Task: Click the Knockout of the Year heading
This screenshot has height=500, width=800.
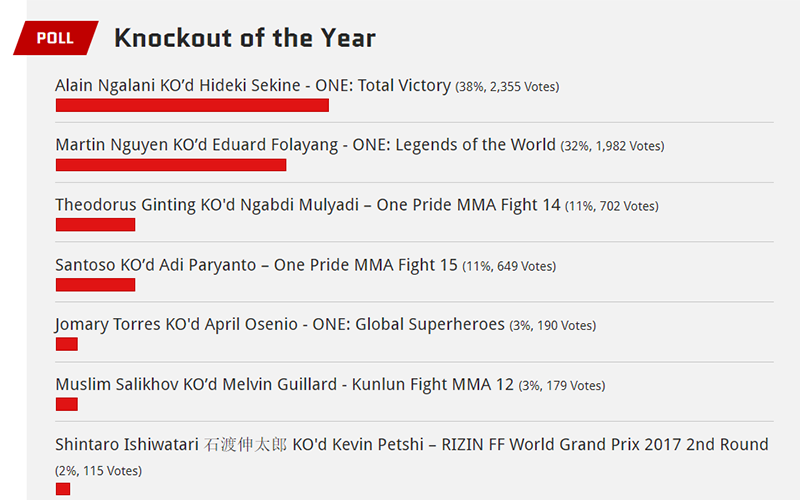Action: [245, 38]
